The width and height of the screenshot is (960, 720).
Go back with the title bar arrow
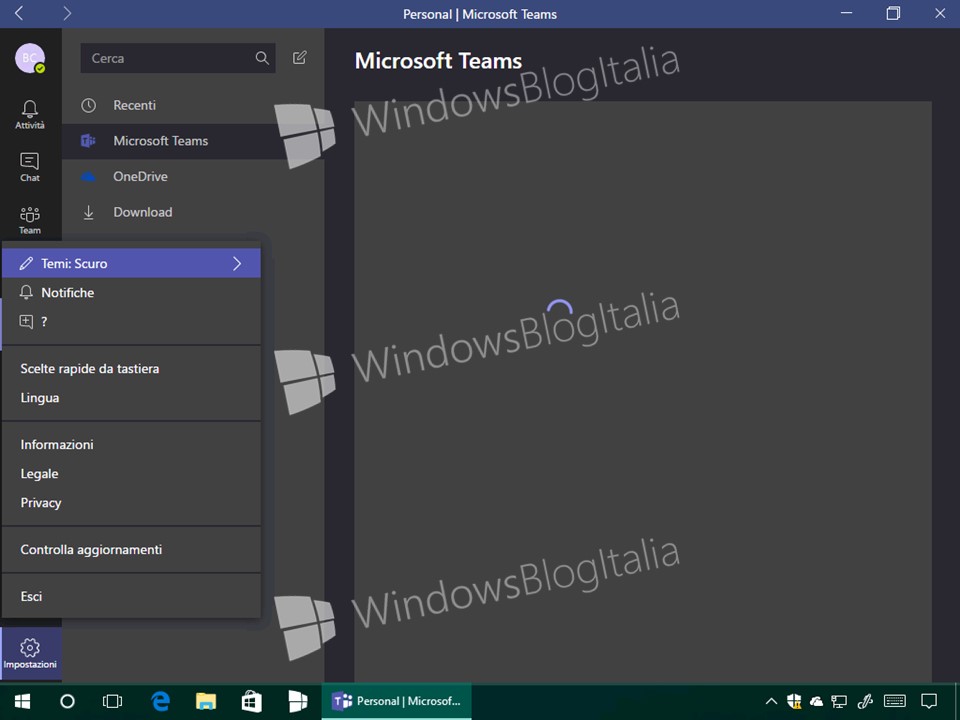19,13
